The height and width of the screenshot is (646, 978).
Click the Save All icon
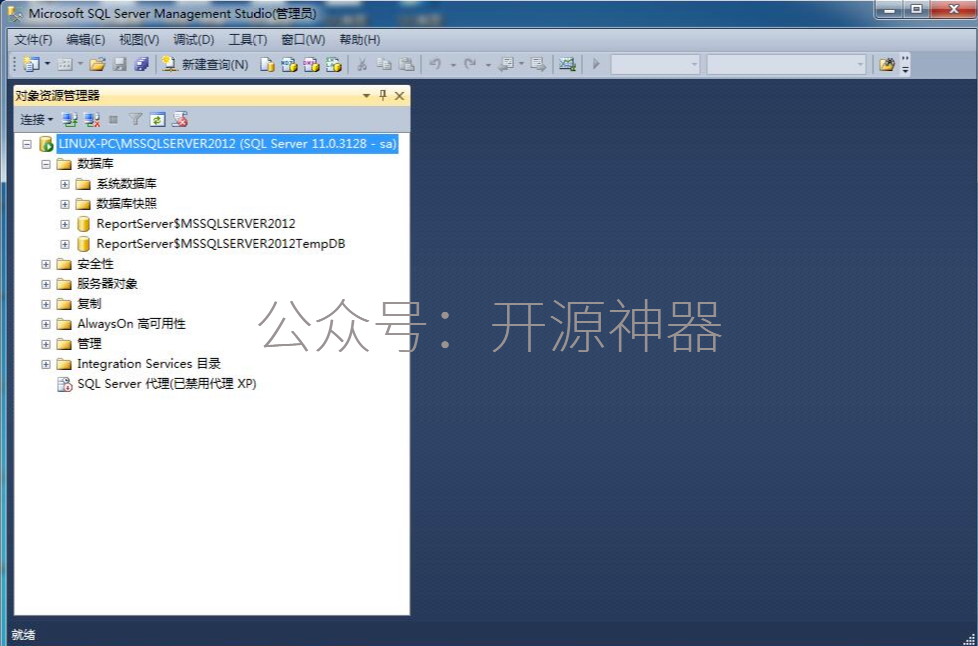pyautogui.click(x=142, y=64)
